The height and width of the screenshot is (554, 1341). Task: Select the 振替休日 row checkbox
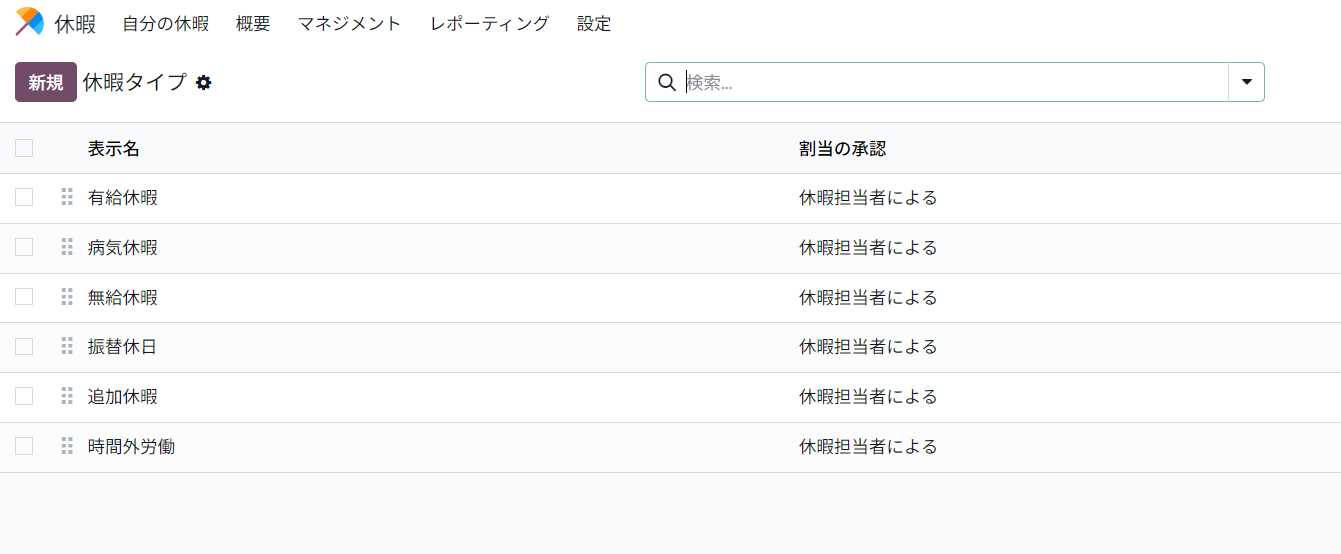coord(24,347)
